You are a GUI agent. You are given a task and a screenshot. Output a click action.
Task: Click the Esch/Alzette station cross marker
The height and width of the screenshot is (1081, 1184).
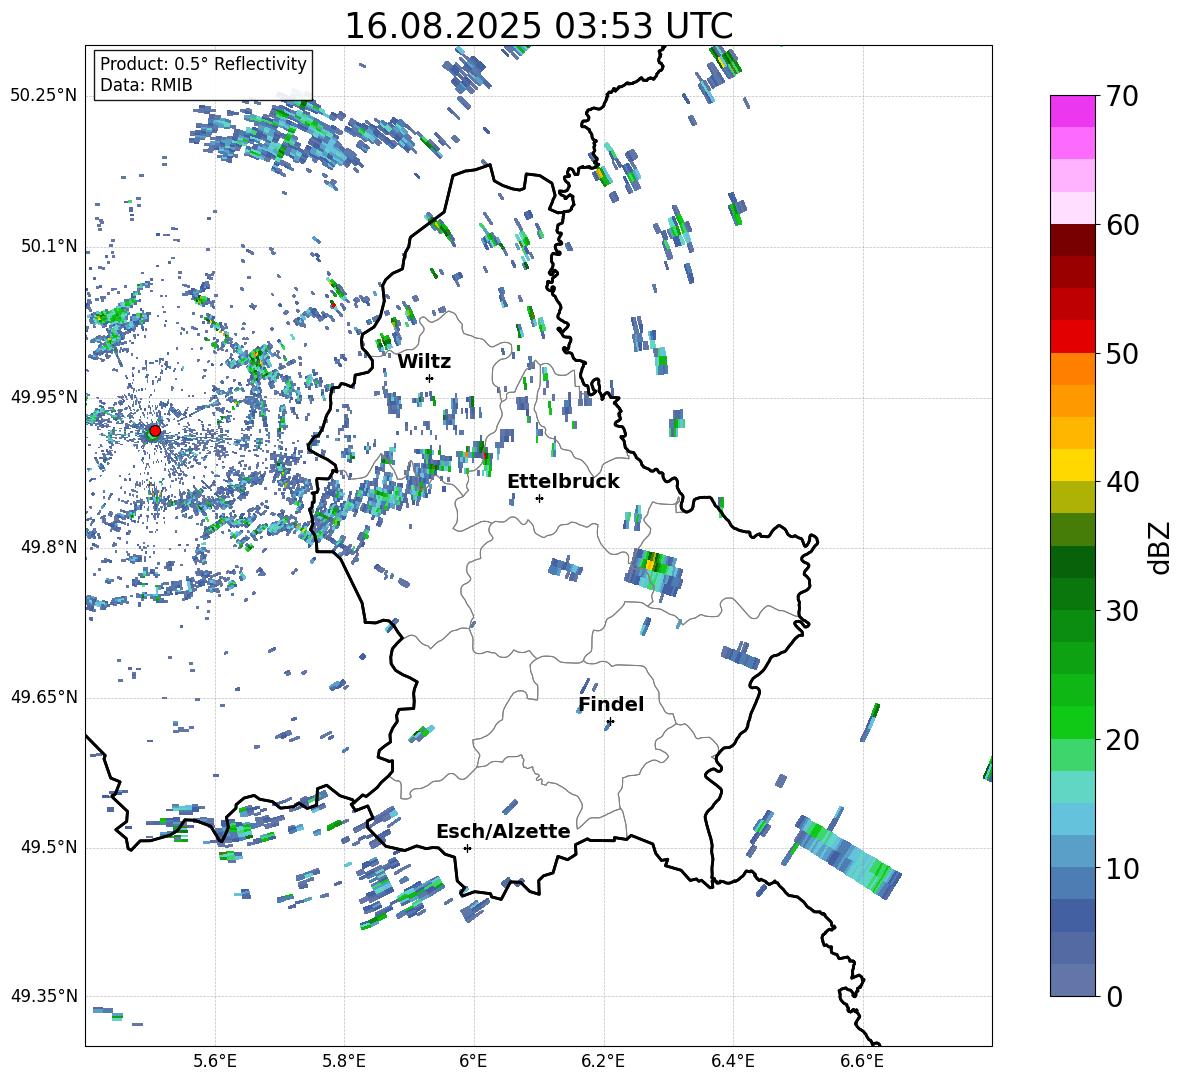(467, 848)
